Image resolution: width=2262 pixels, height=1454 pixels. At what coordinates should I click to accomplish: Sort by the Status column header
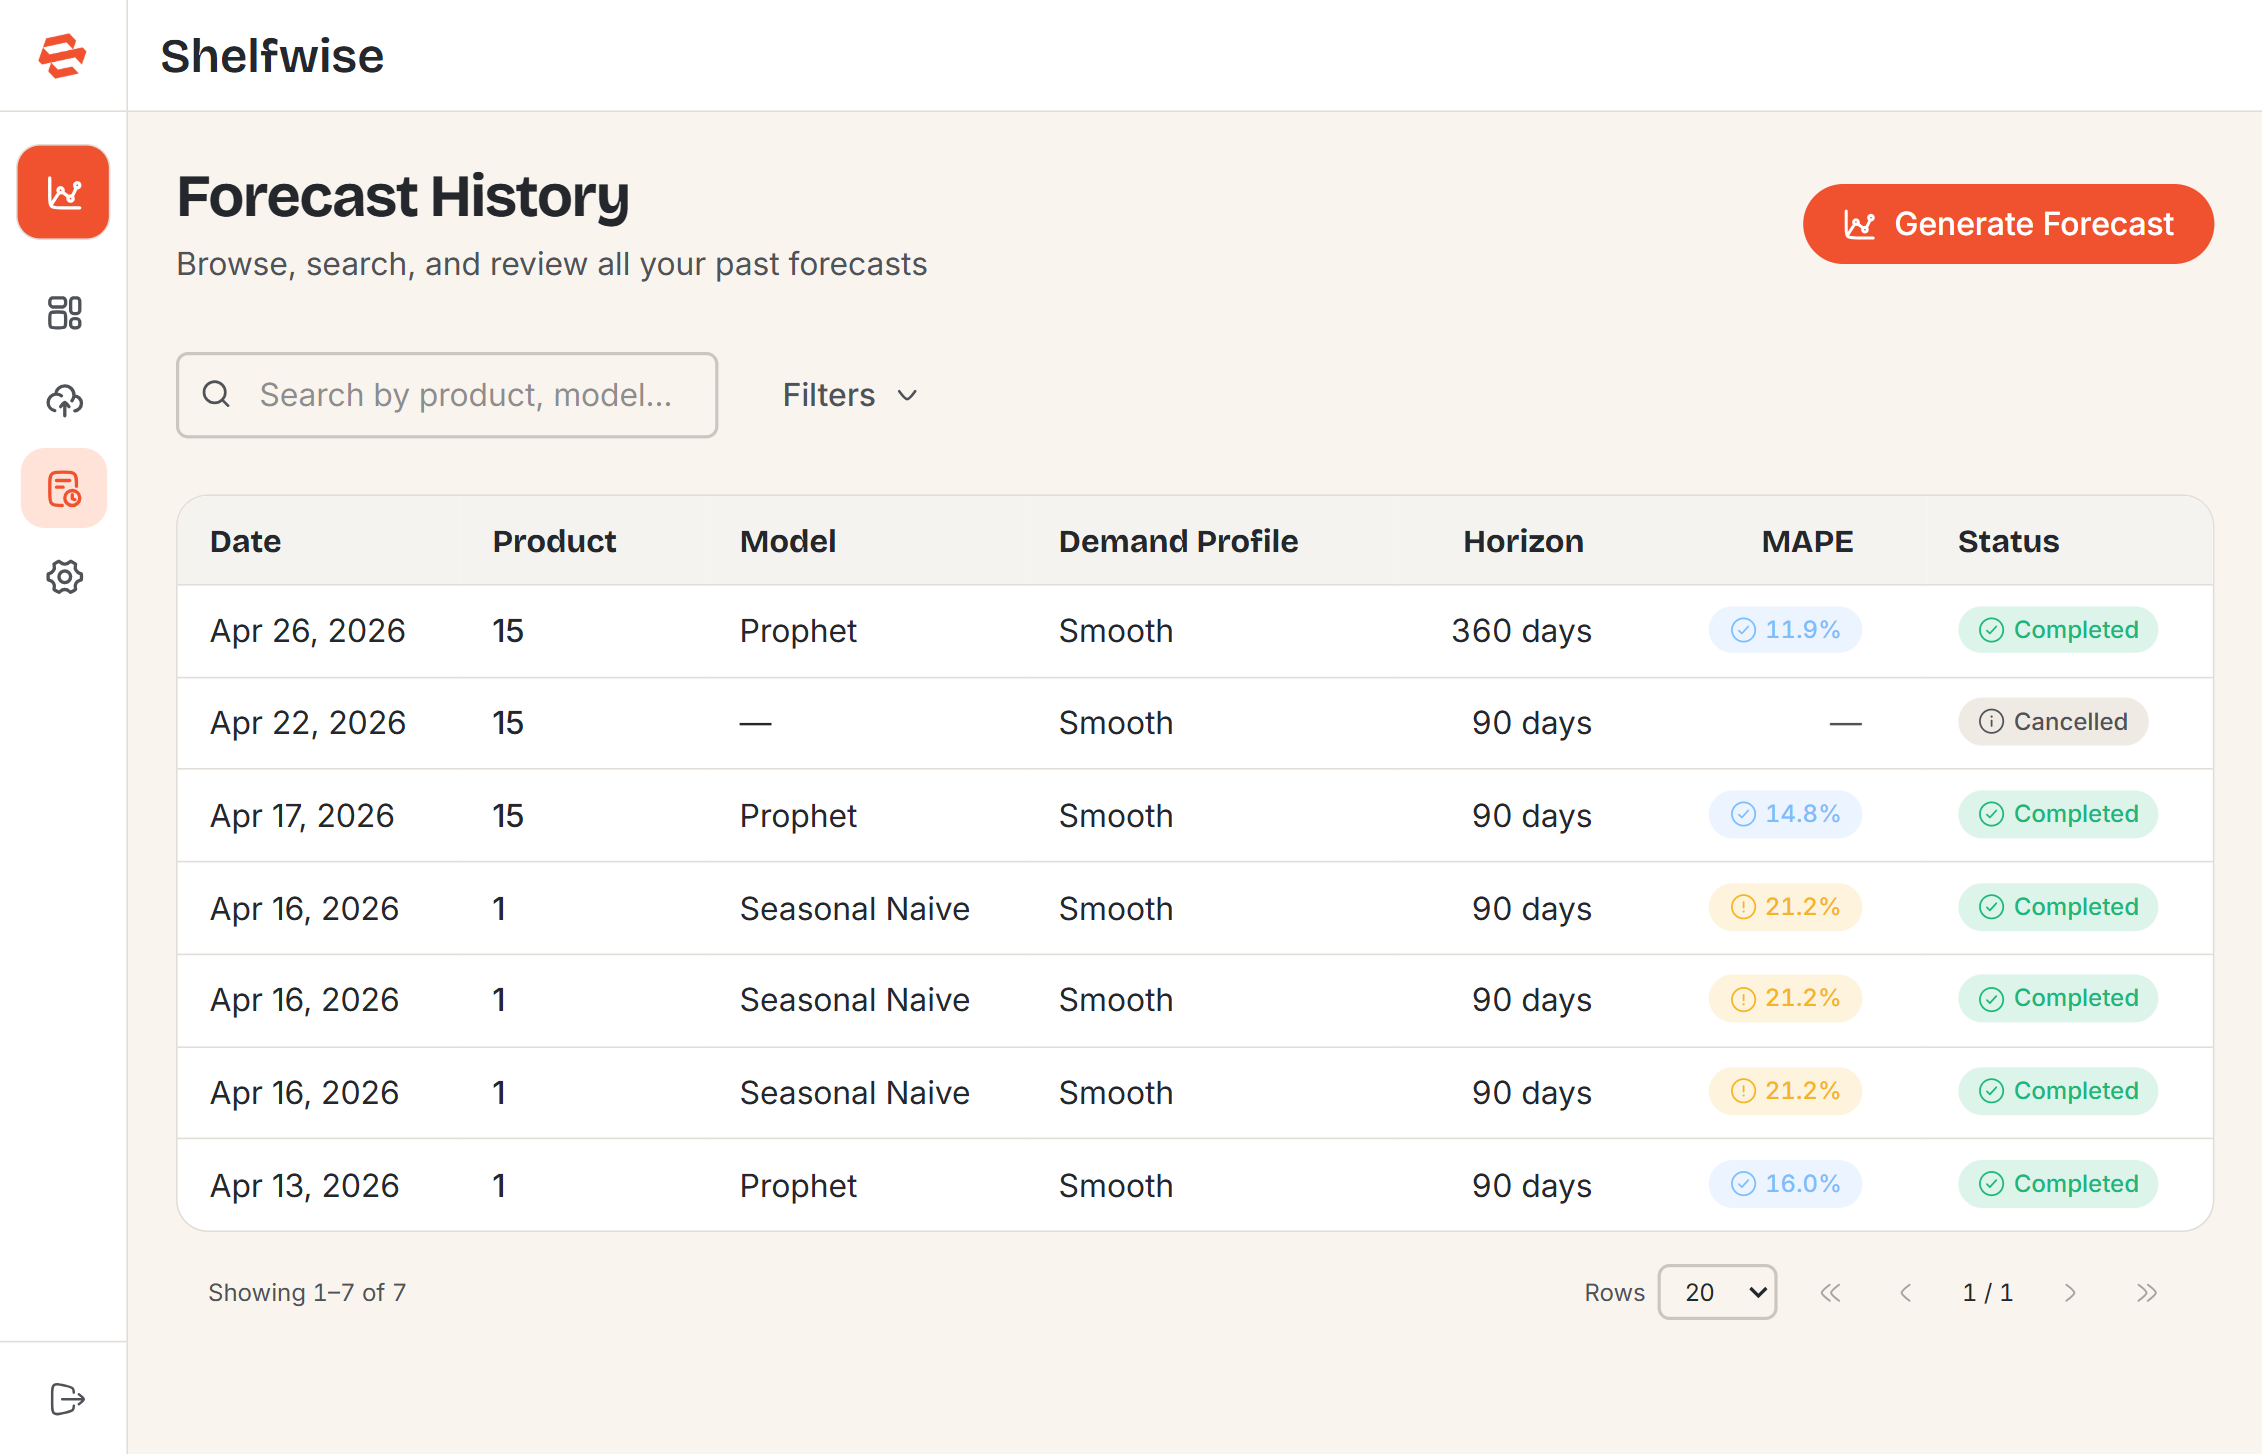coord(2008,541)
